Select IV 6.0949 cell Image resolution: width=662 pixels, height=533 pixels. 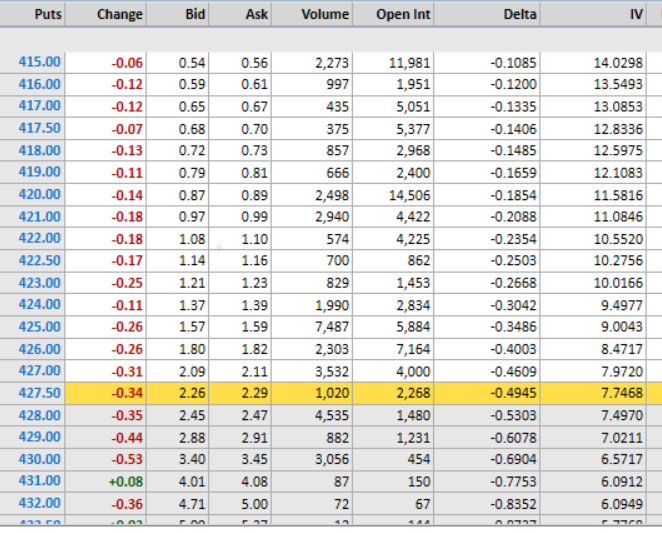click(x=622, y=504)
